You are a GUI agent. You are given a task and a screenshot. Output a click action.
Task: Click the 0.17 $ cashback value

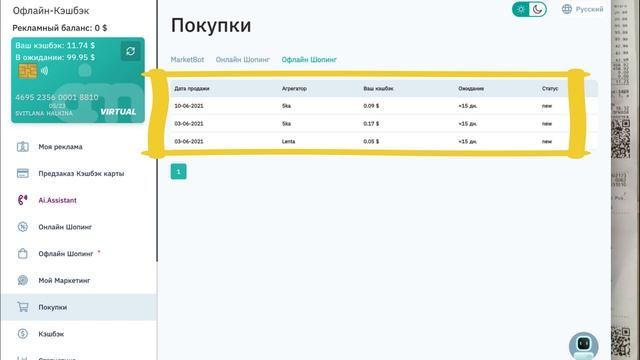pyautogui.click(x=371, y=123)
